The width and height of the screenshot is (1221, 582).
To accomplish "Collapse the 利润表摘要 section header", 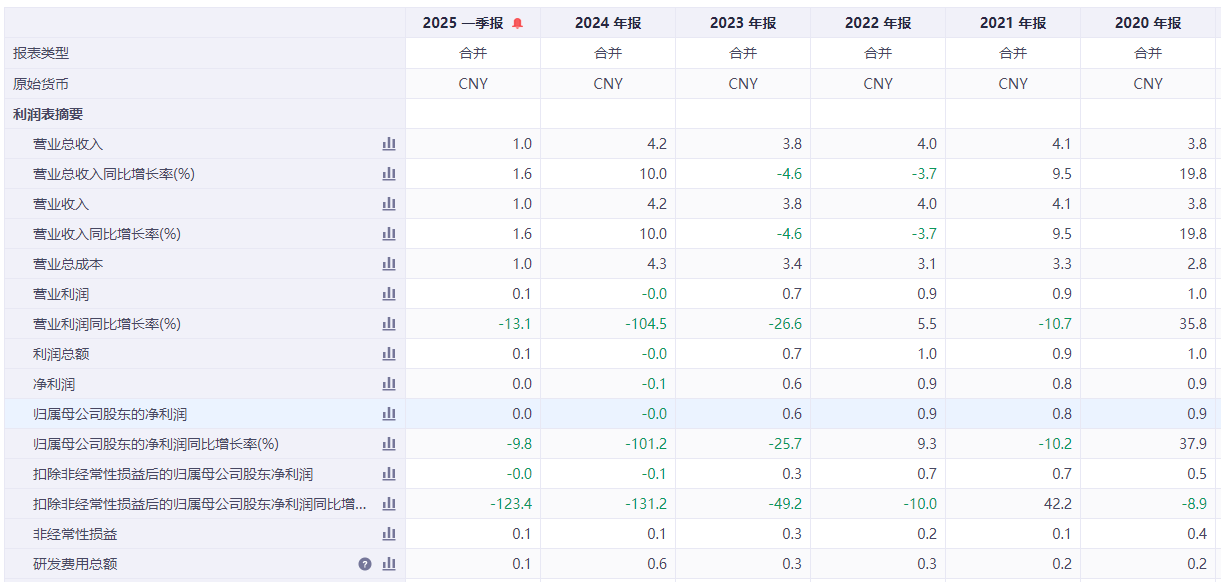I will [x=48, y=114].
